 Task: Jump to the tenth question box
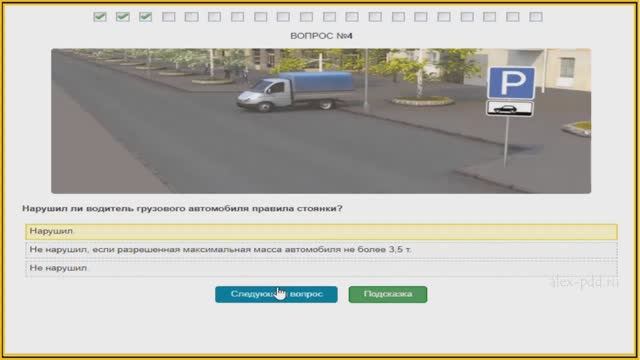click(x=306, y=17)
